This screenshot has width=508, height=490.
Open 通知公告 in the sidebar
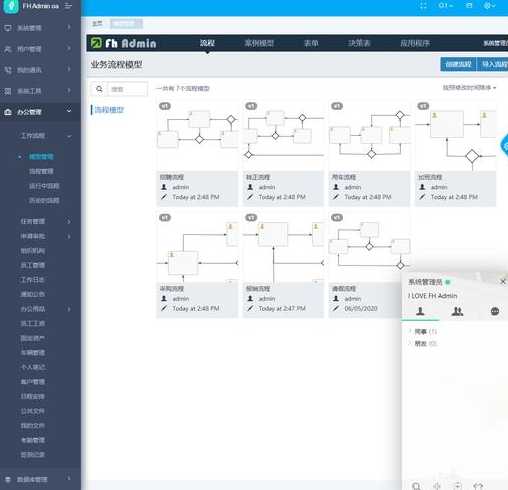[33, 294]
